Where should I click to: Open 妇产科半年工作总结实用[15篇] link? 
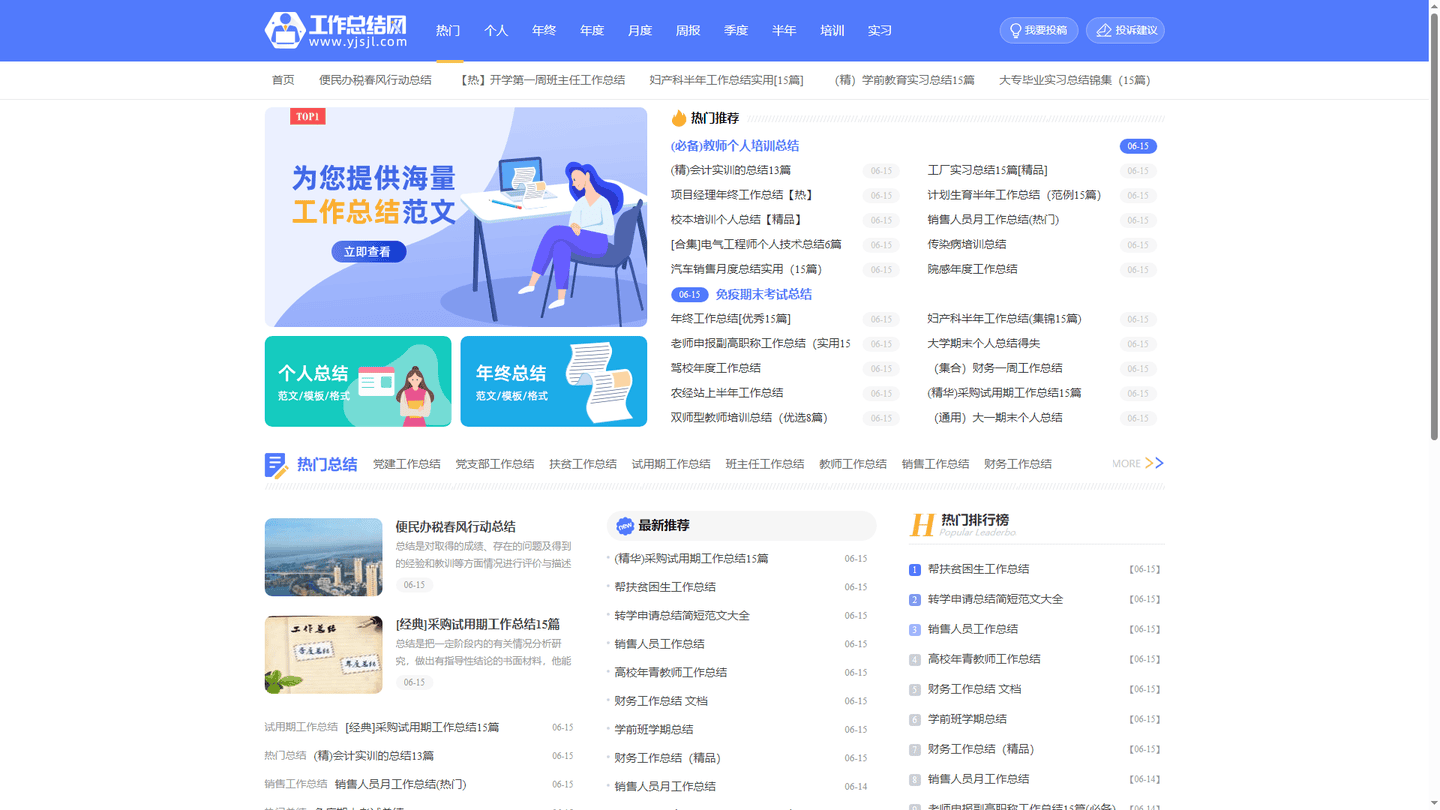[726, 80]
